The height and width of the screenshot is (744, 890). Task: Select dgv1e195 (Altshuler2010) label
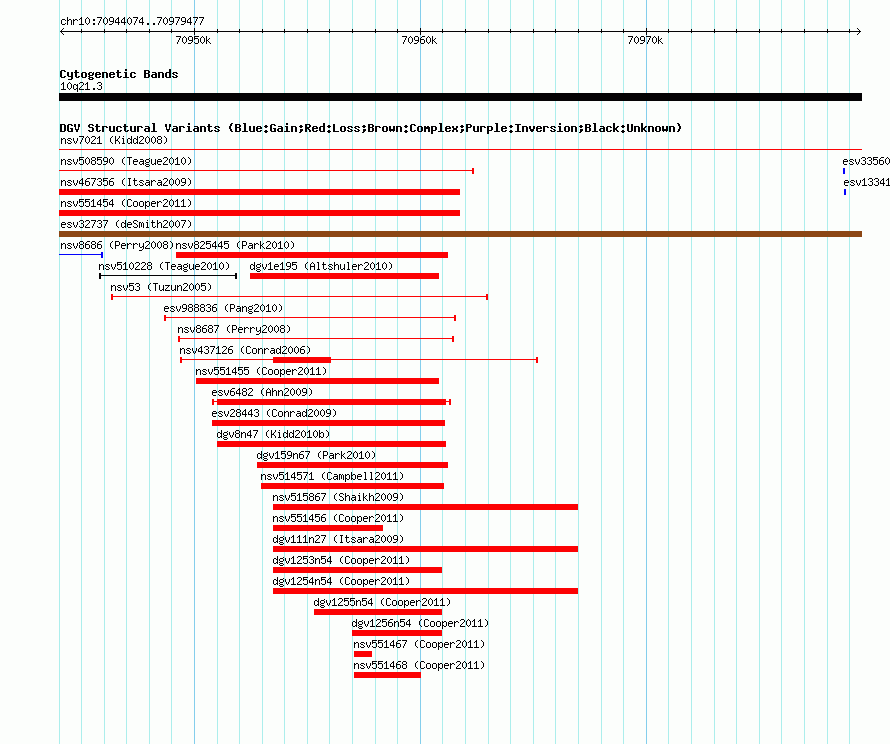321,266
